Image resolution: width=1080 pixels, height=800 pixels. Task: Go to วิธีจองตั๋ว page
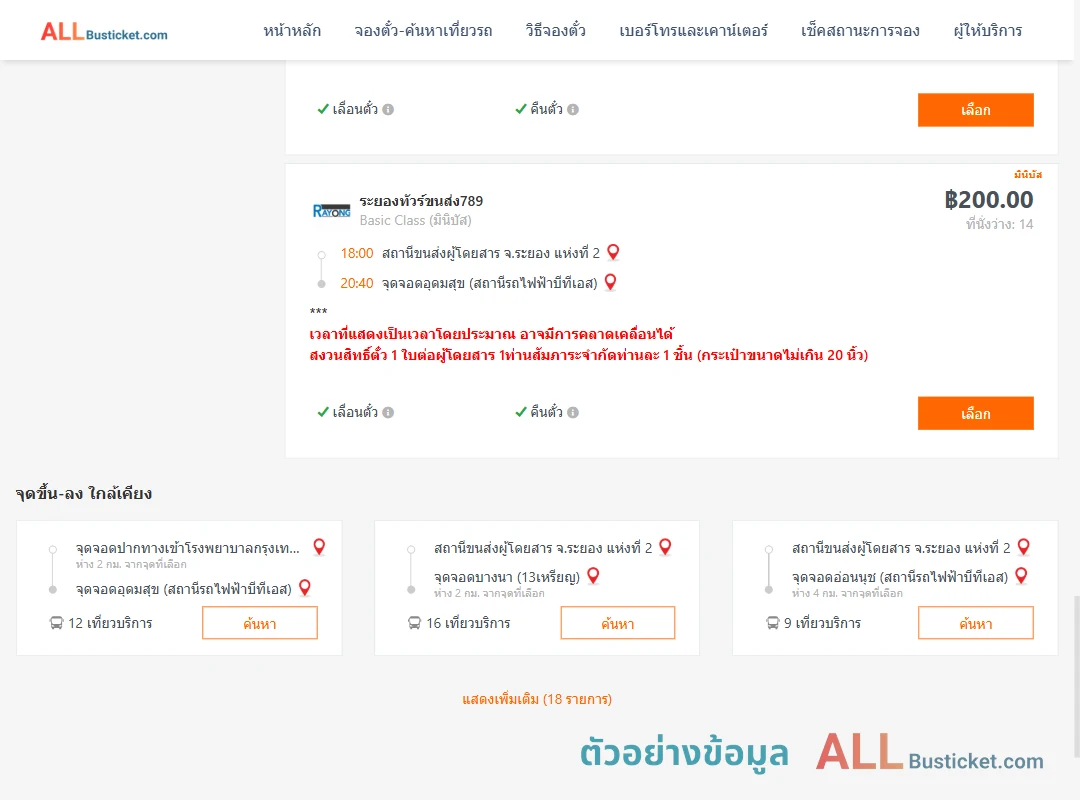(x=555, y=30)
